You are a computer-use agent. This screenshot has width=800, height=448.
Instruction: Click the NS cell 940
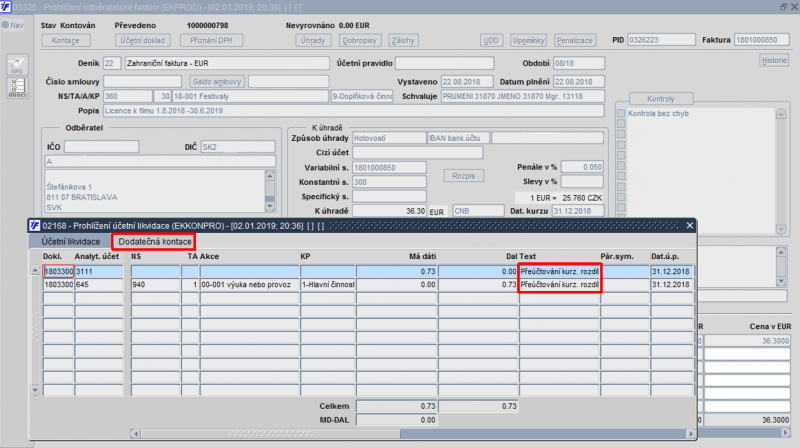(155, 284)
